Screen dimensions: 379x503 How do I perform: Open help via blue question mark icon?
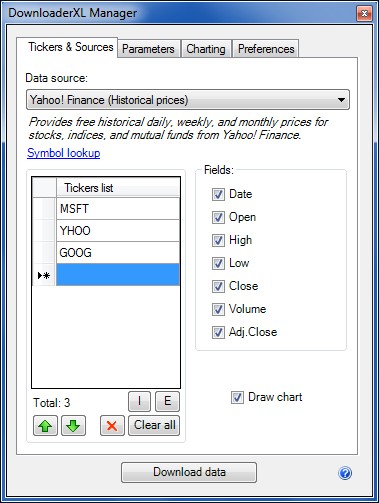(345, 473)
